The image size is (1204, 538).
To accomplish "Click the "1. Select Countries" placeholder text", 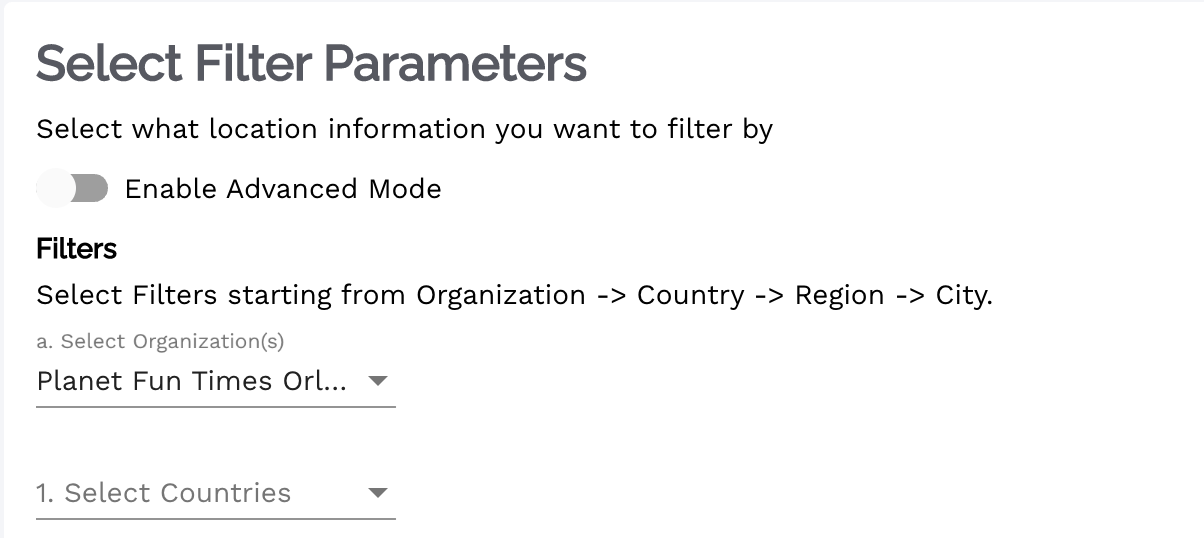I will click(x=163, y=493).
